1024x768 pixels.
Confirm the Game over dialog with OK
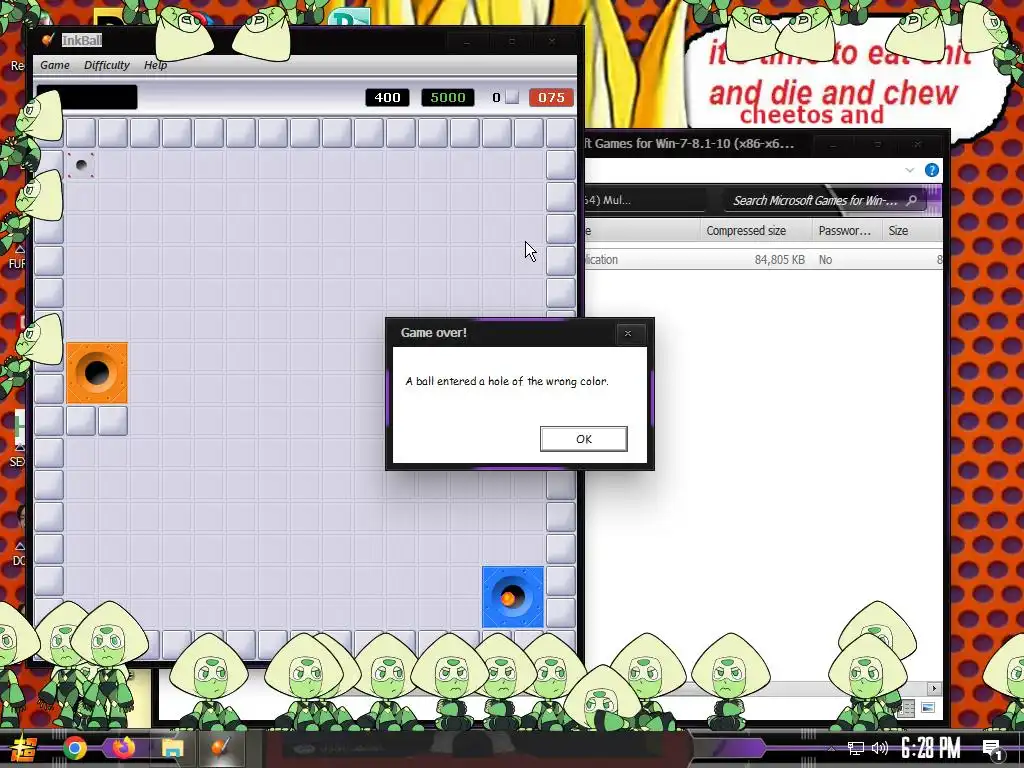point(583,439)
